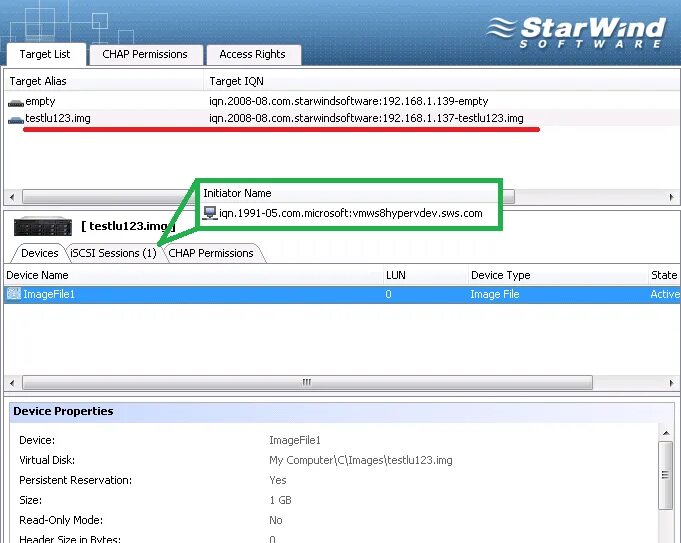
Task: Click the Size value 1 GB
Action: (x=281, y=500)
